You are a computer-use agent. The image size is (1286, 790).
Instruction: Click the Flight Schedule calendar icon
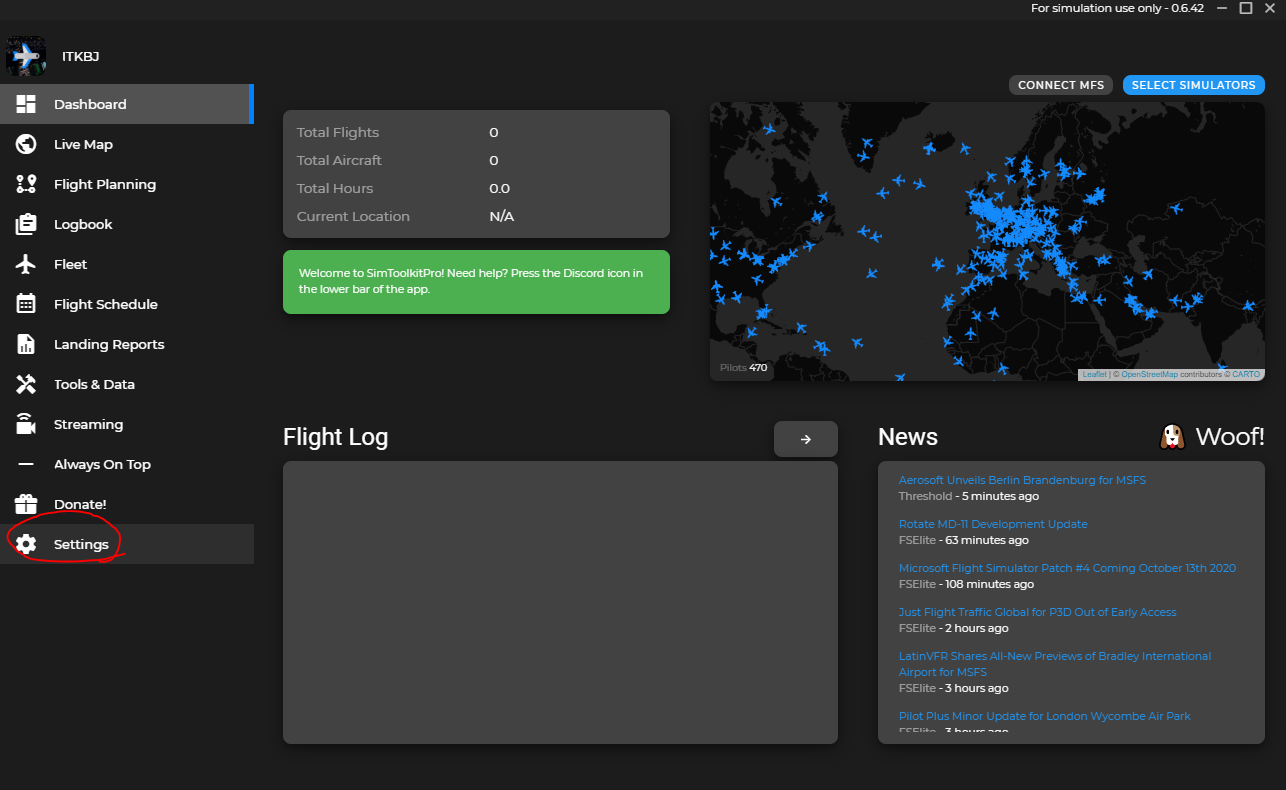click(x=26, y=304)
